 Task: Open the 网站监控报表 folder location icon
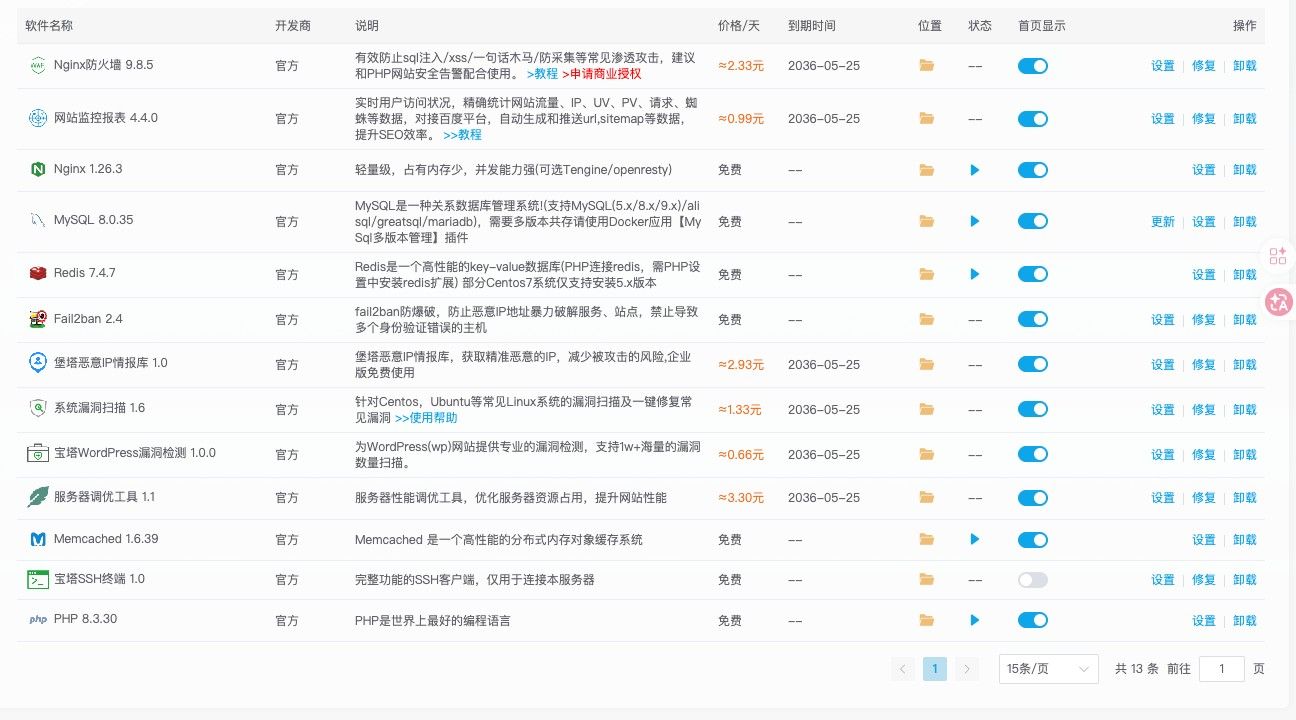click(927, 118)
